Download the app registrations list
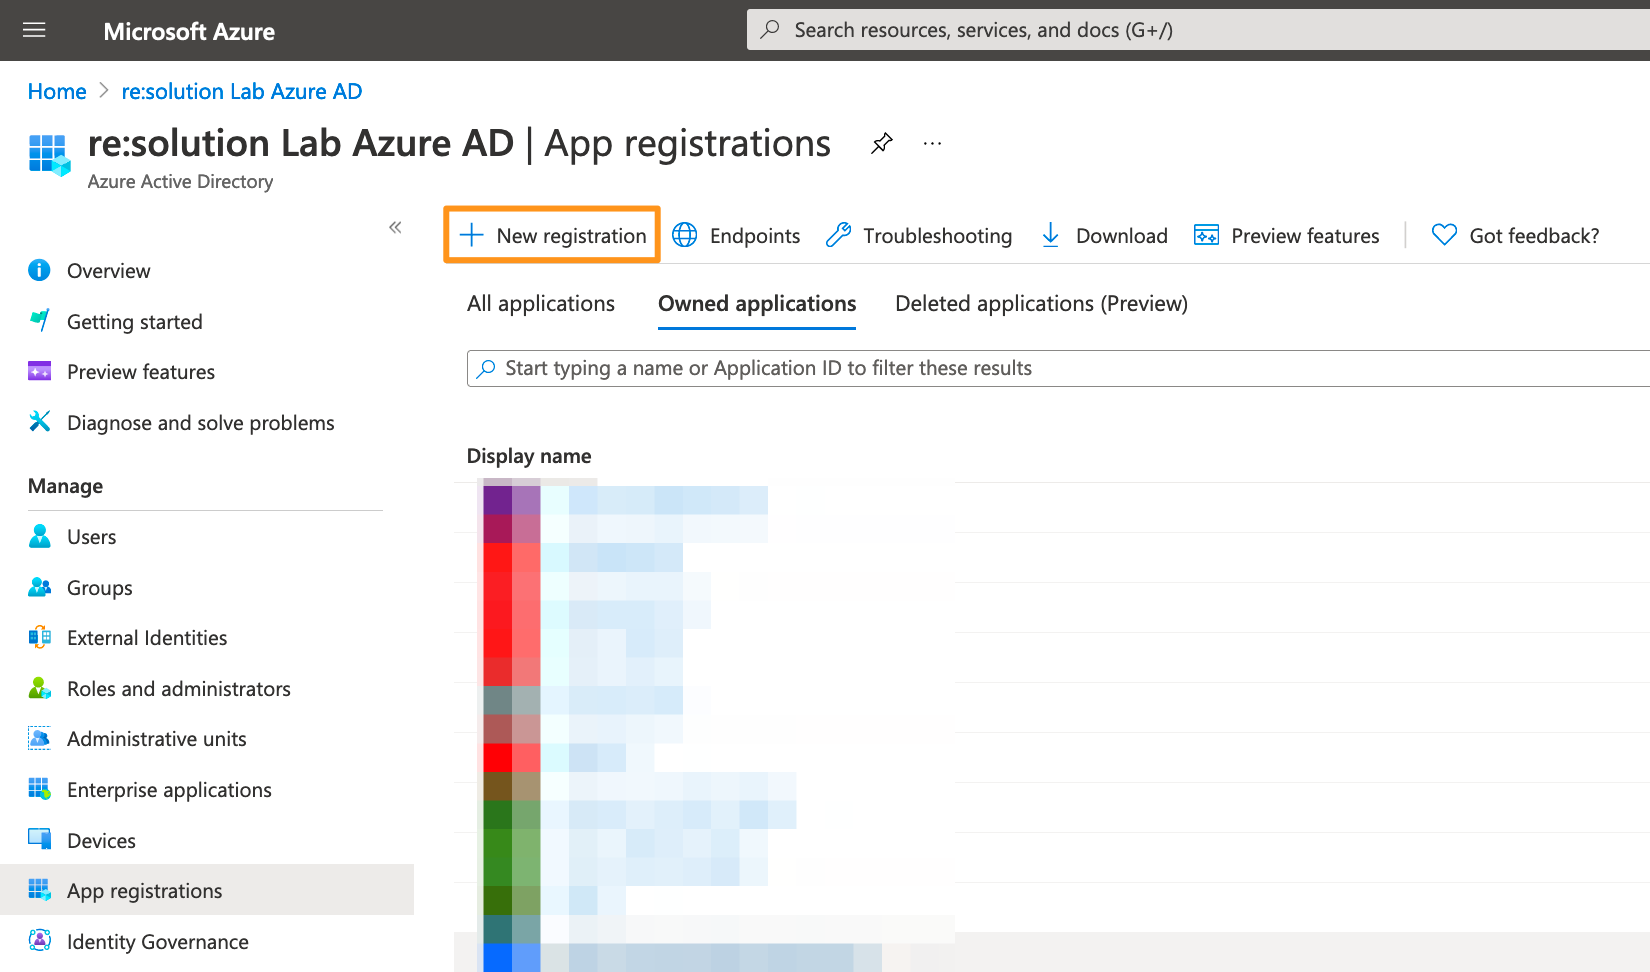Viewport: 1650px width, 972px height. coord(1103,235)
